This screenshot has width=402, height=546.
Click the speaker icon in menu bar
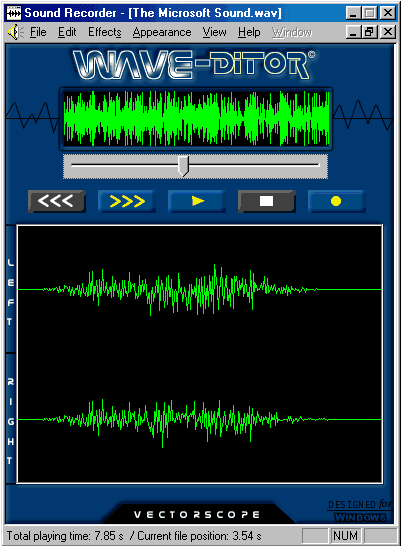pos(16,32)
